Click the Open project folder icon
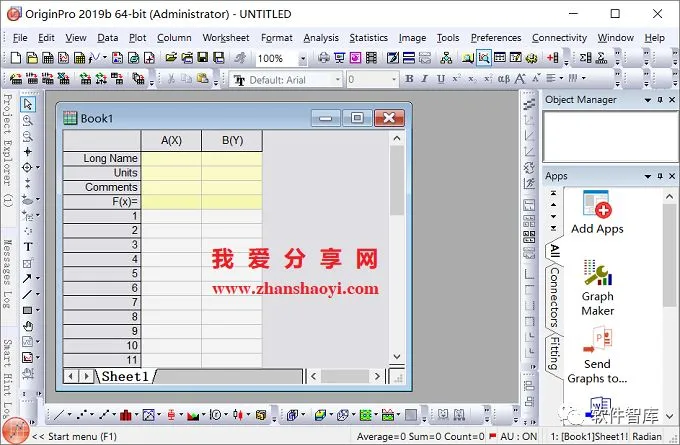 tap(171, 58)
